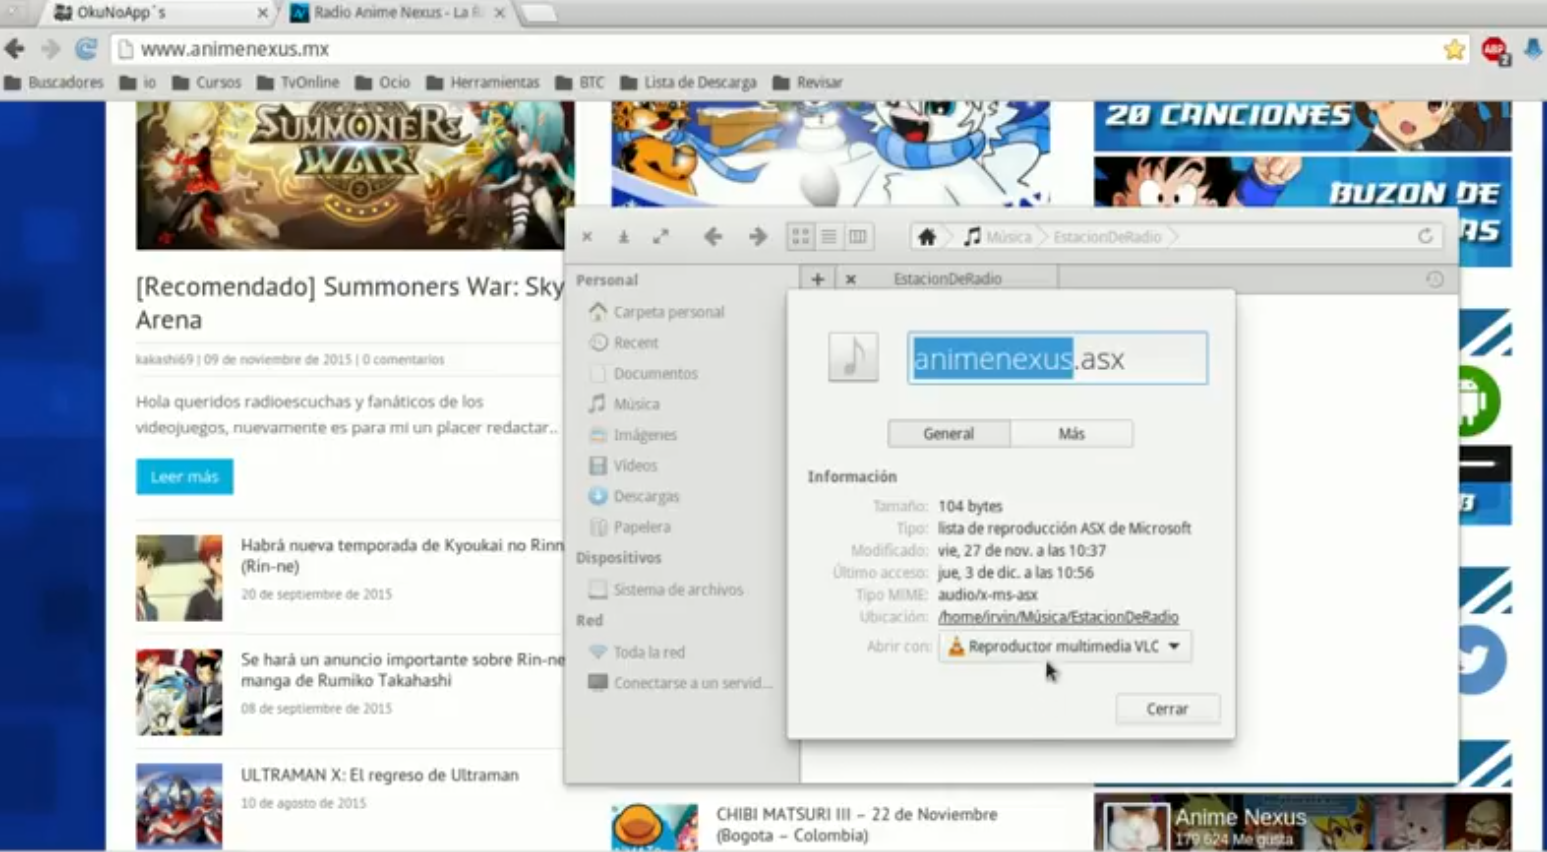
Task: Open the TvOnline bookmarks folder
Action: tap(298, 82)
